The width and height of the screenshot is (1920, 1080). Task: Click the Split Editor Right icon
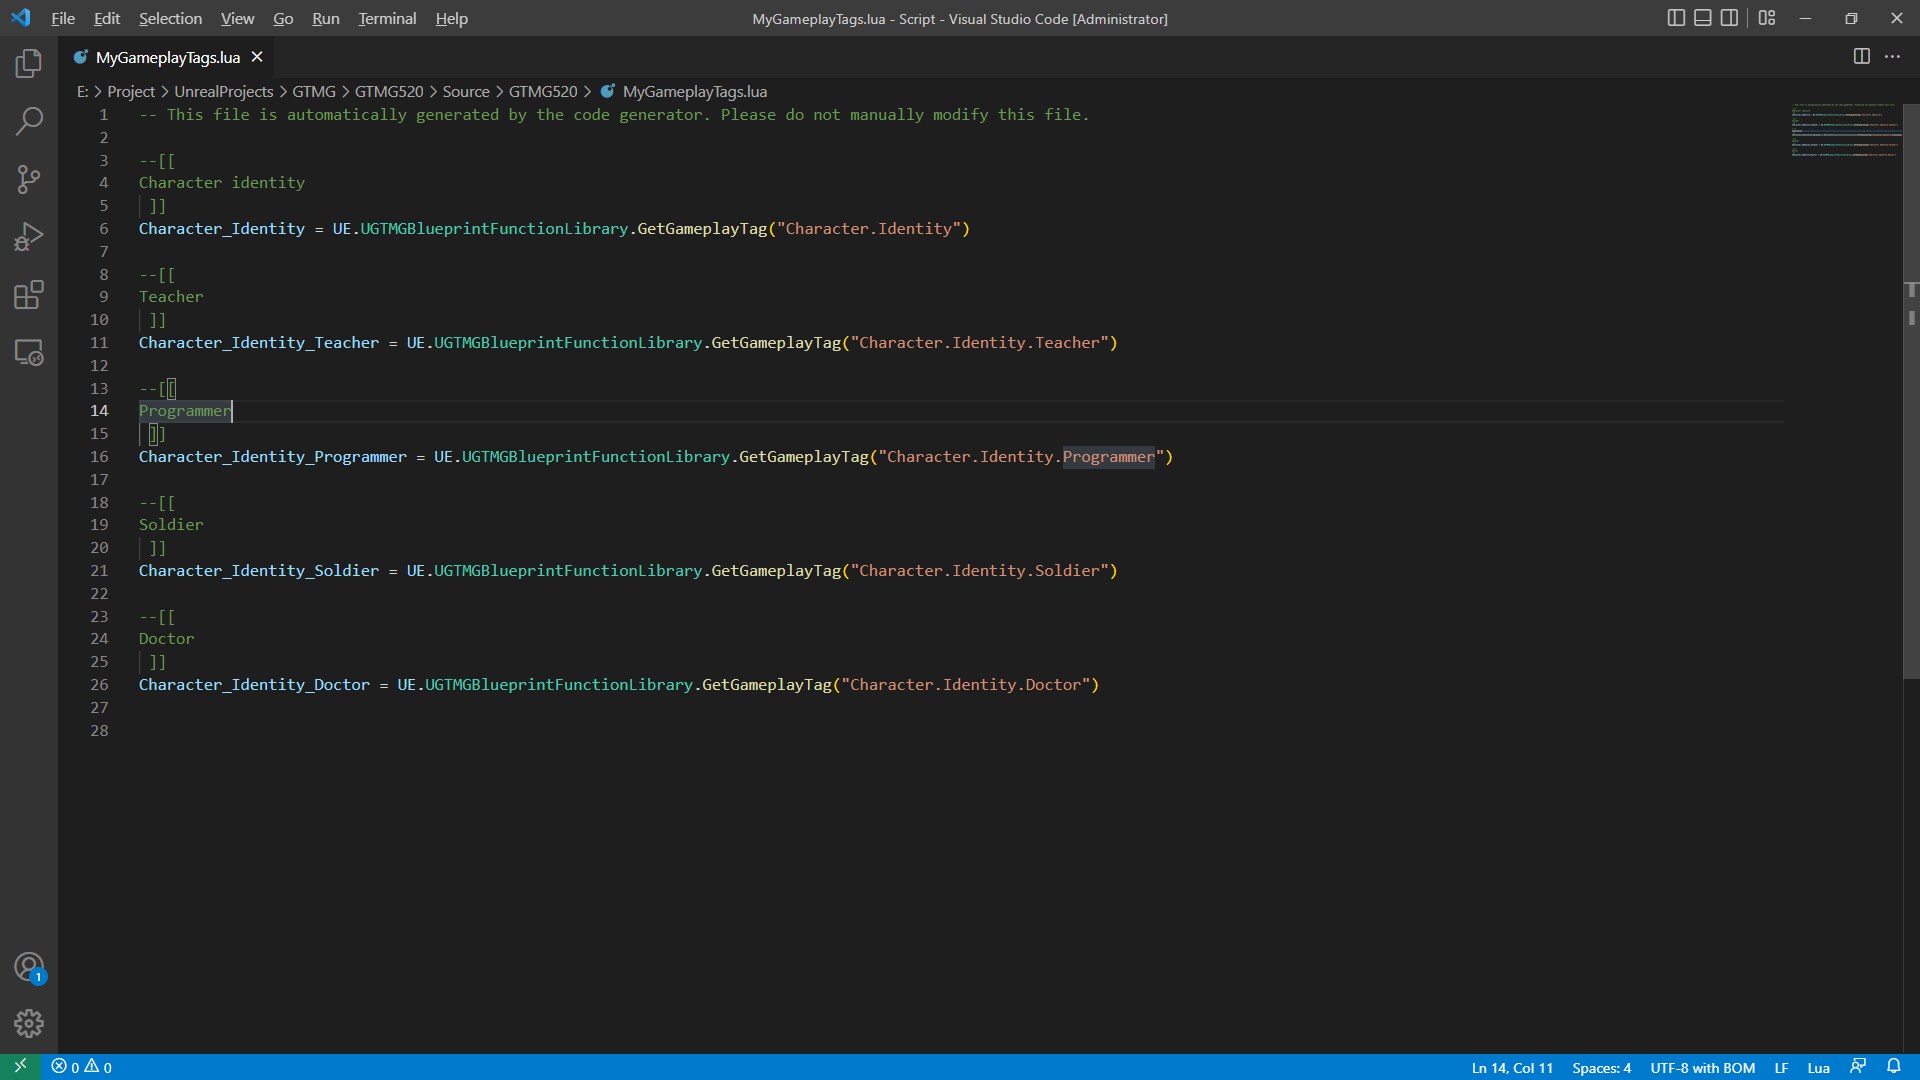tap(1861, 57)
